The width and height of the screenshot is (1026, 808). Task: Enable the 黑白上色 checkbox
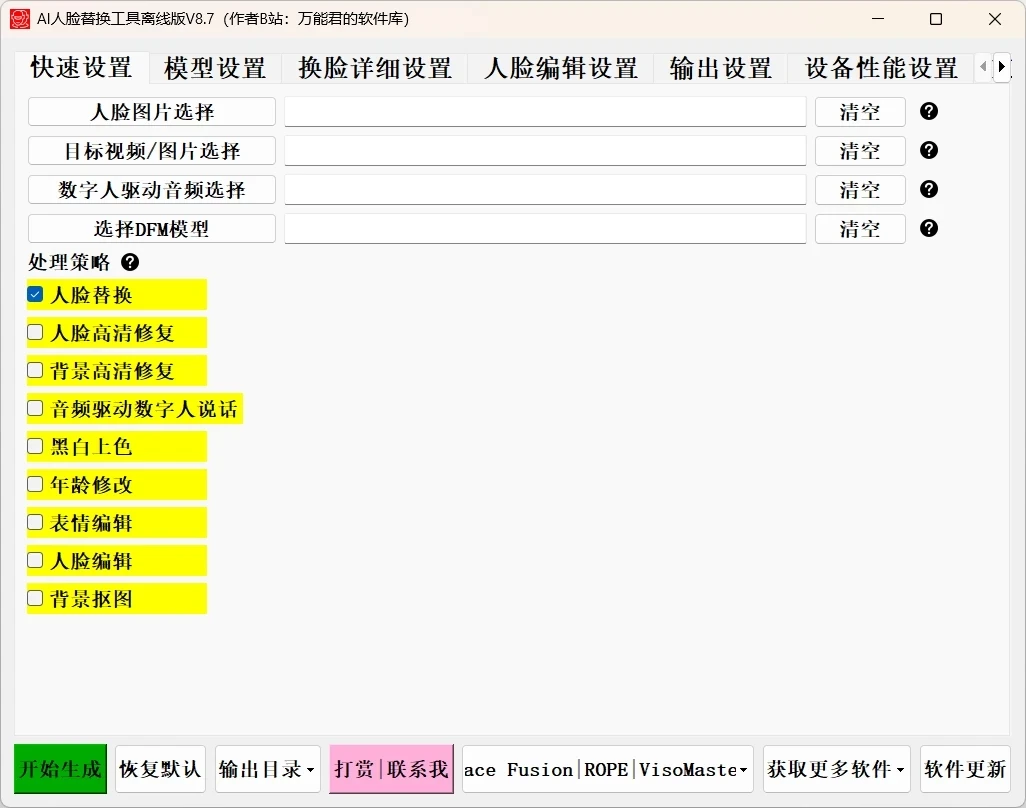35,446
